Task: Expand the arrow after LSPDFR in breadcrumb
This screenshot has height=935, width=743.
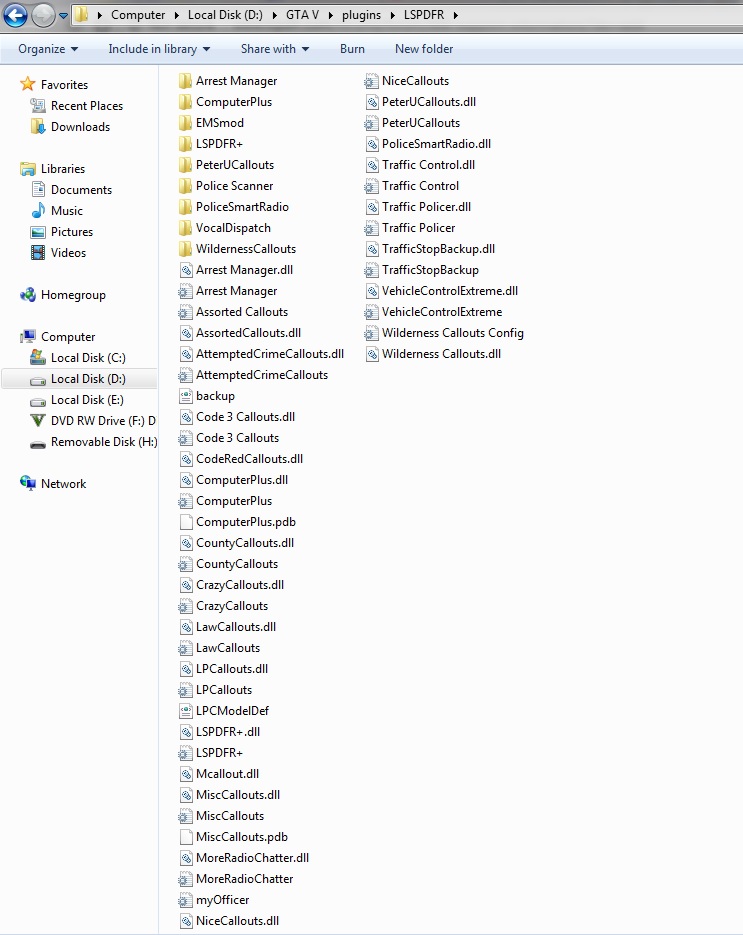Action: tap(456, 16)
